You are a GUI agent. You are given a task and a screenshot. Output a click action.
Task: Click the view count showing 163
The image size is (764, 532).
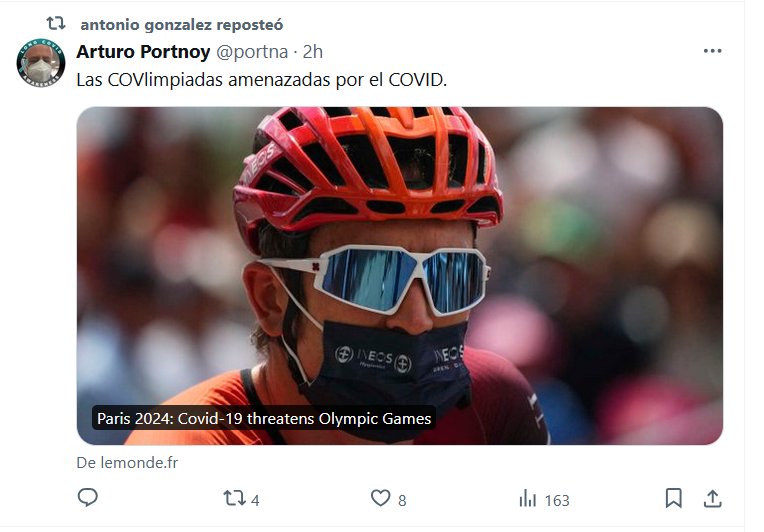pyautogui.click(x=557, y=500)
